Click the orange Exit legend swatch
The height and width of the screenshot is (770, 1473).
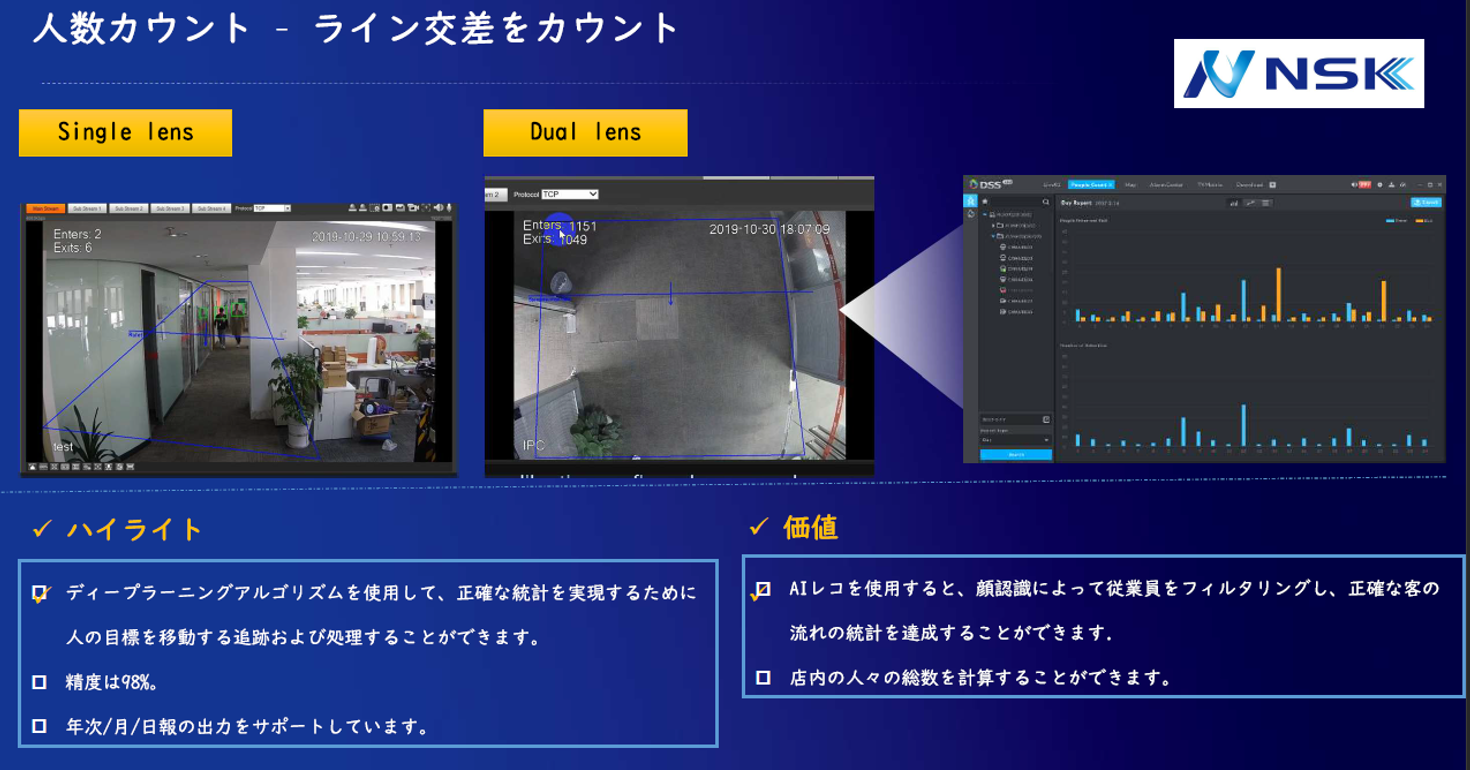1421,220
